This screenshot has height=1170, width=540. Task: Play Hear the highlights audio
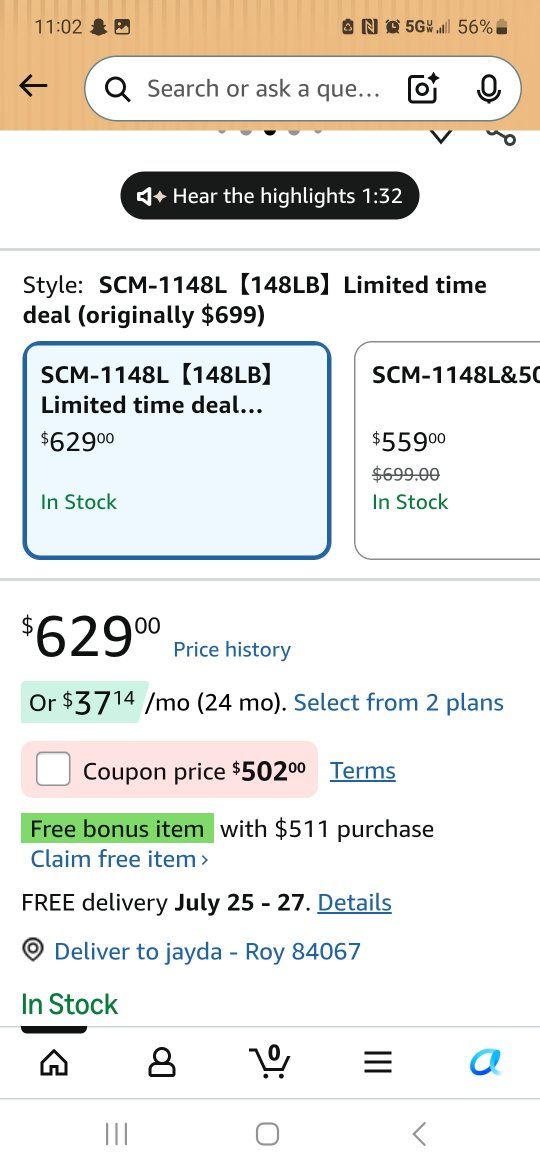pos(270,196)
